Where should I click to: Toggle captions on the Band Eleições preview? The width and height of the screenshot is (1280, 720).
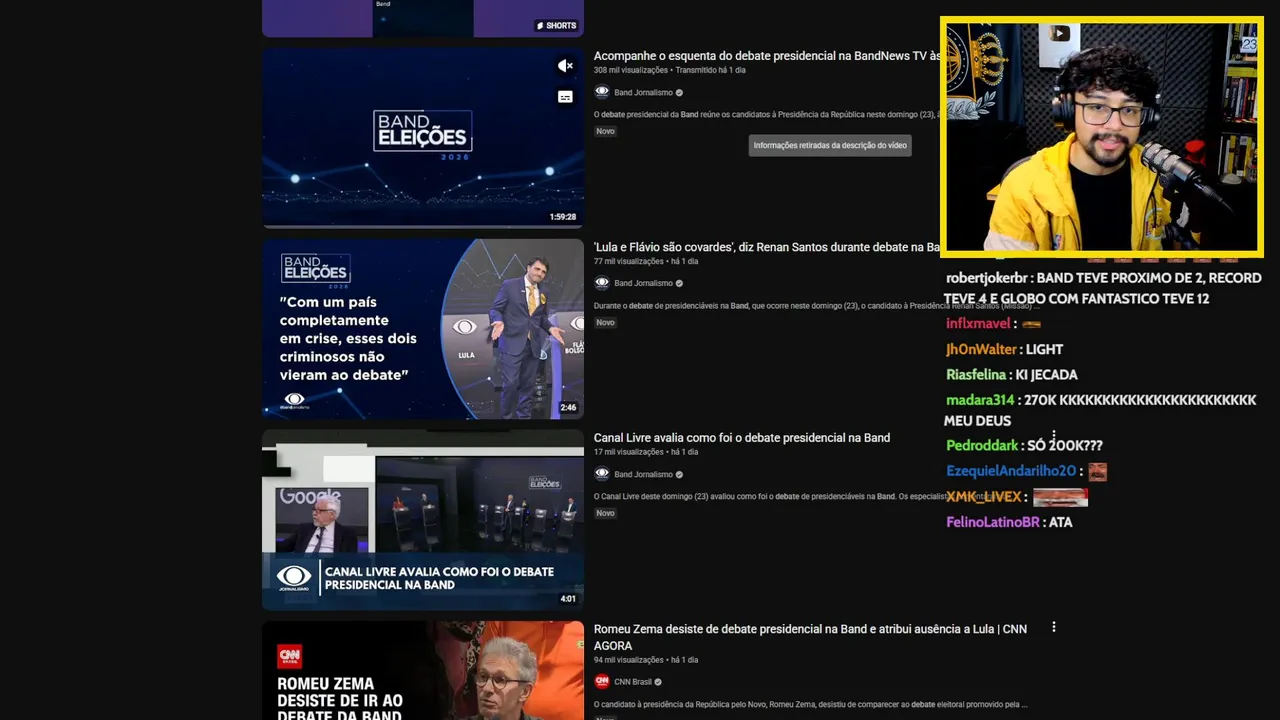coord(565,97)
